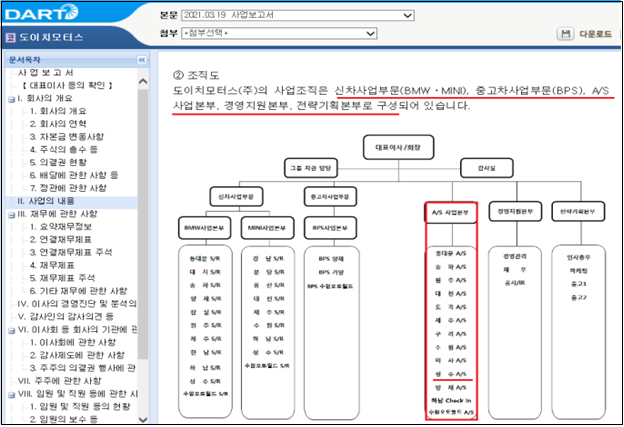
Task: Collapse the VIII. 임원 및 직원 등 node
Action: click(12, 395)
